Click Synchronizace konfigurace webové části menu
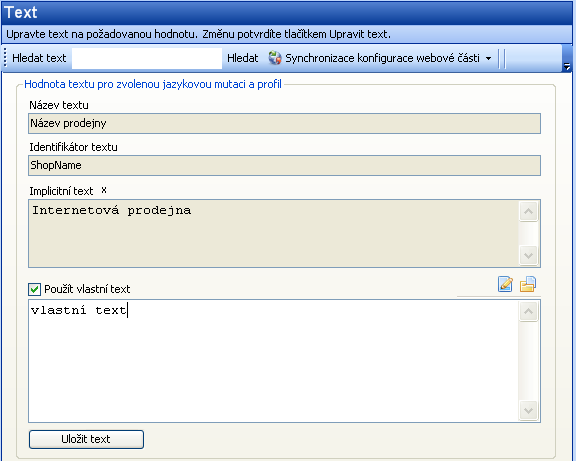Viewport: 576px width, 461px height. [380, 58]
